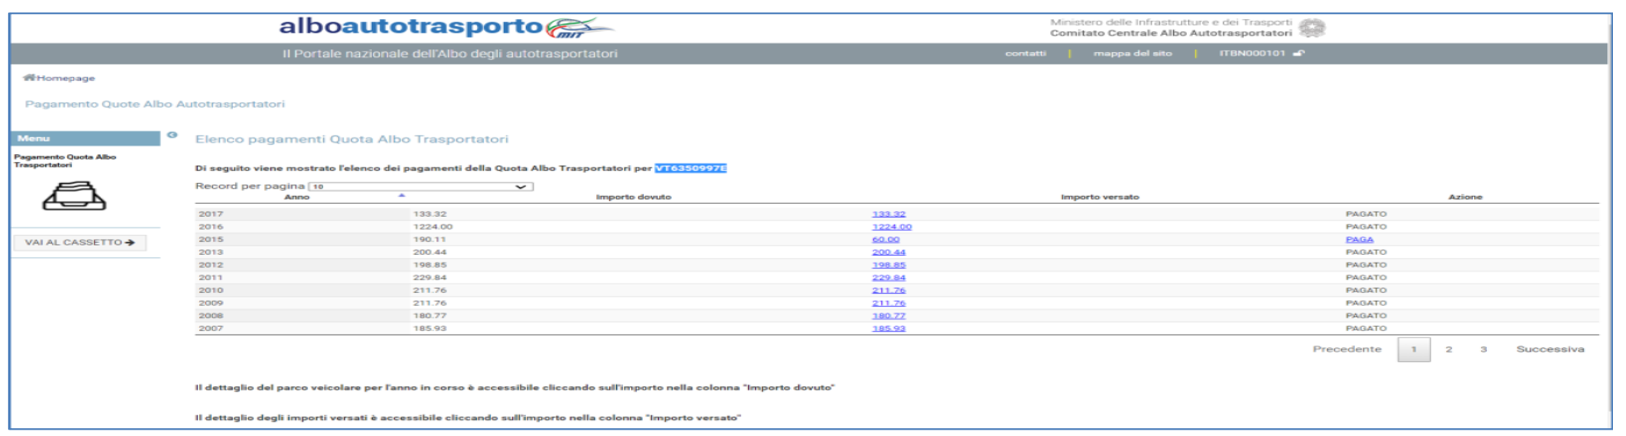The width and height of the screenshot is (1626, 436).
Task: Open the 60.00 paid amount link
Action: coord(885,240)
